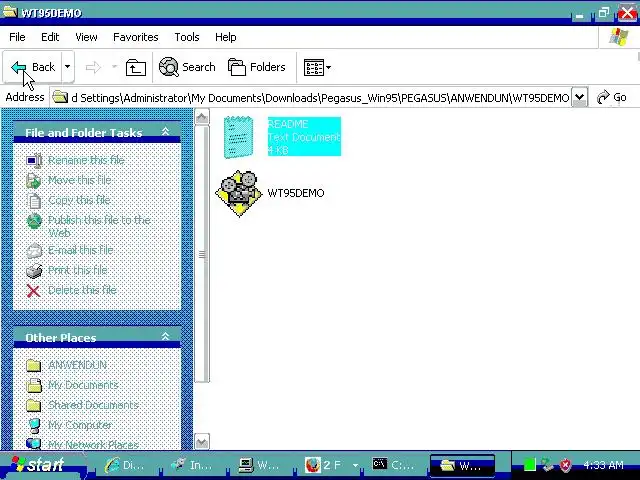Click Rename this file link
Image resolution: width=640 pixels, height=480 pixels.
pos(86,160)
